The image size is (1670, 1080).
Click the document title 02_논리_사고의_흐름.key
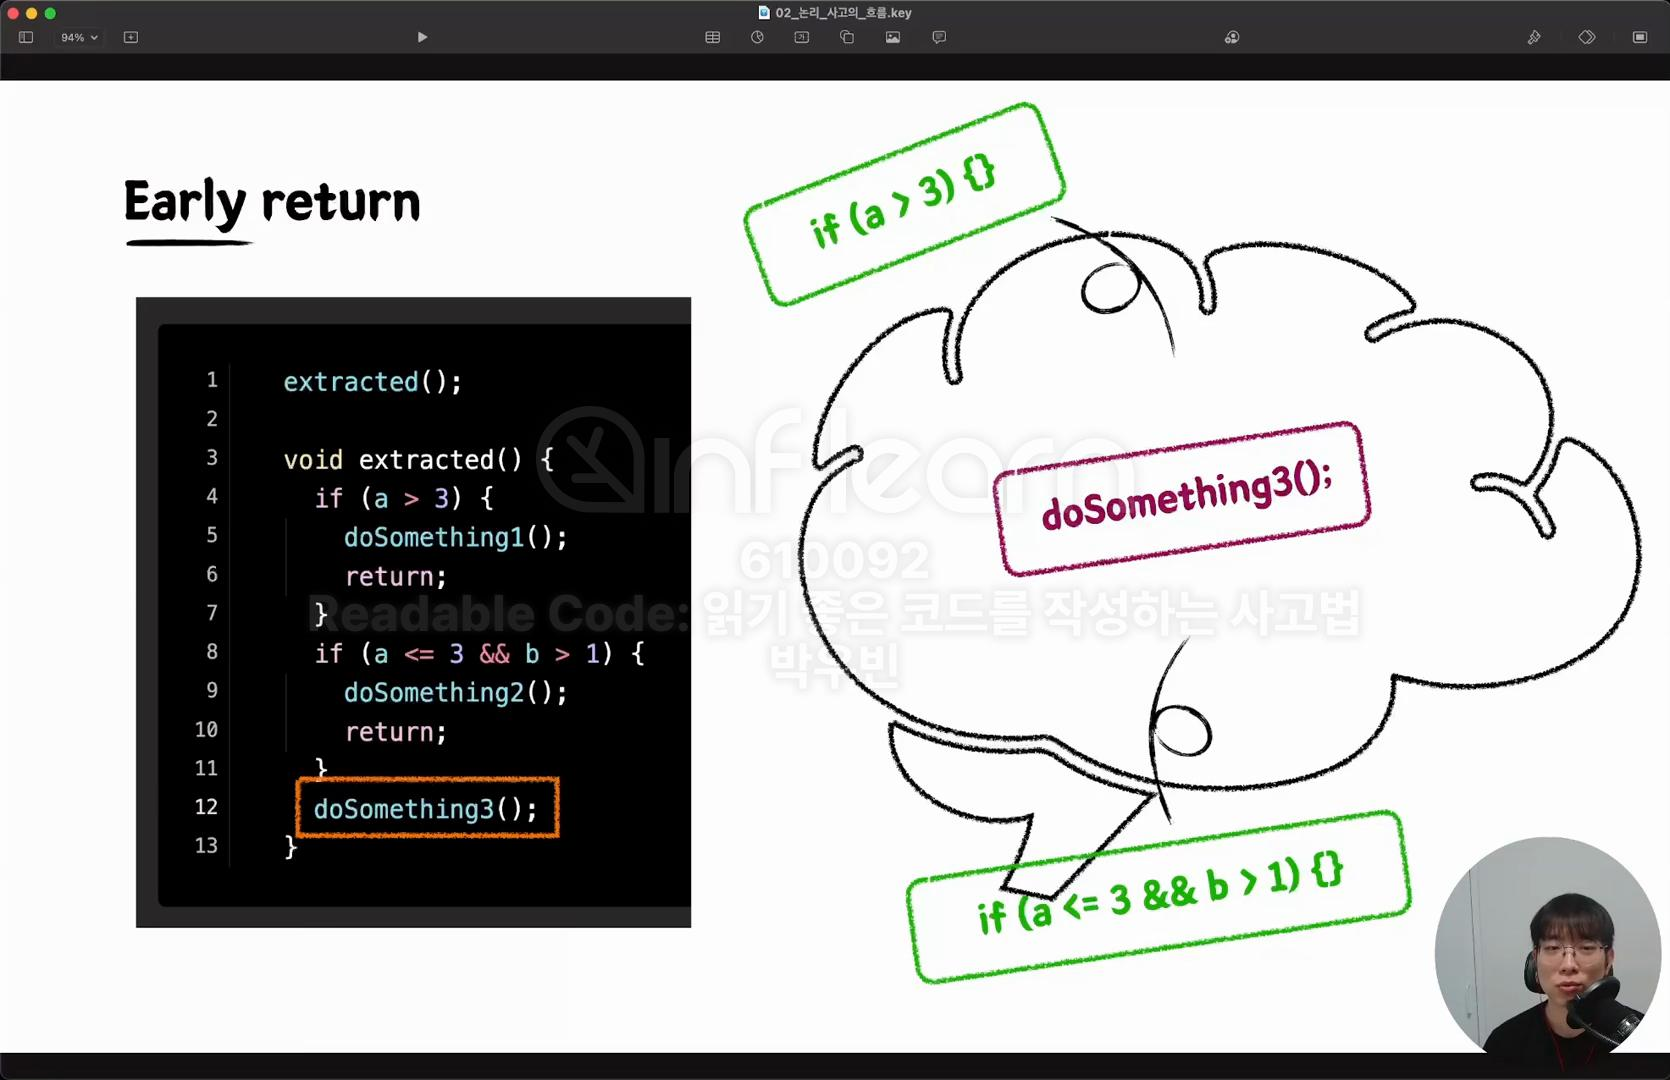pyautogui.click(x=843, y=13)
